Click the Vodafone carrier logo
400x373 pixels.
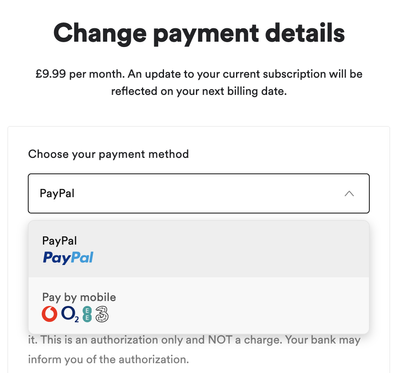(49, 314)
